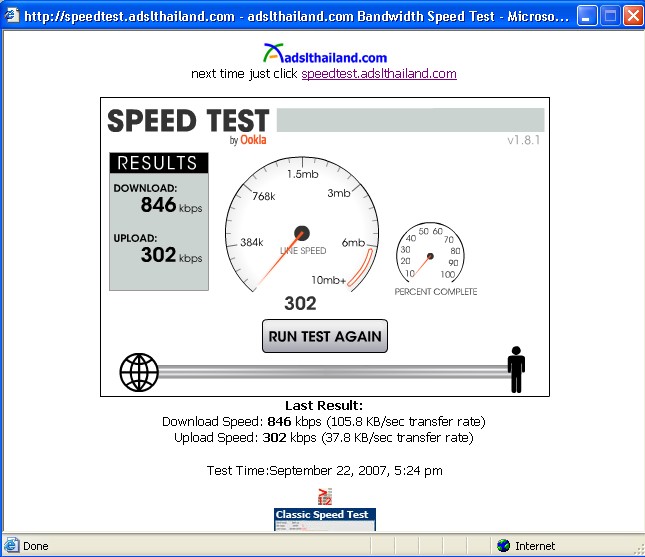The height and width of the screenshot is (557, 645).
Task: Click the RUN TEST AGAIN button
Action: (325, 336)
